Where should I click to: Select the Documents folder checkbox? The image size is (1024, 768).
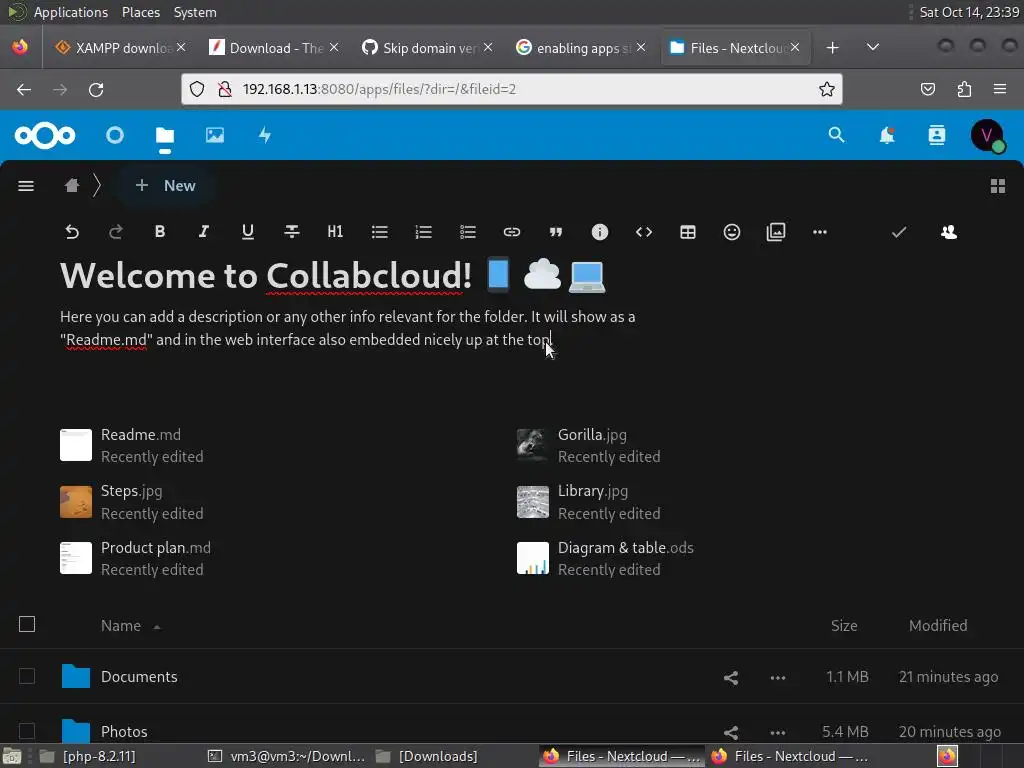tap(27, 676)
